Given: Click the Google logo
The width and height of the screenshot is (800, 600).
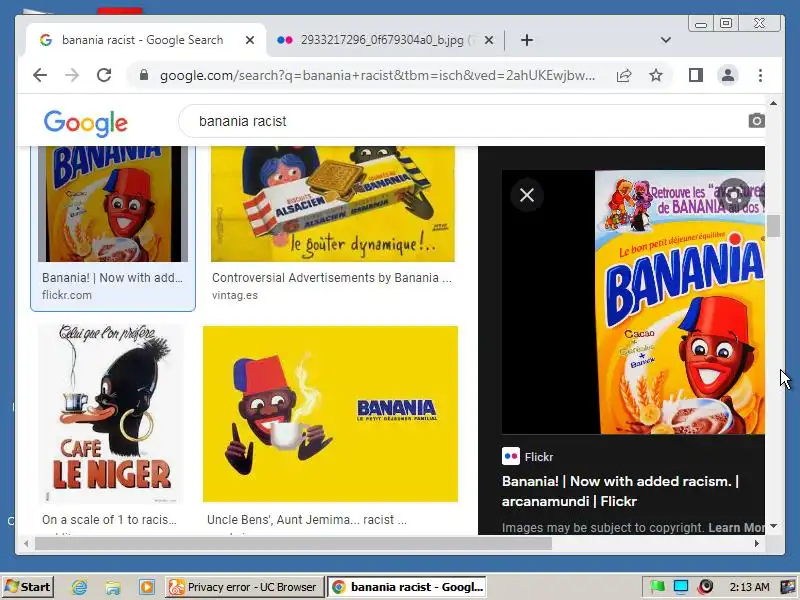Looking at the screenshot, I should [x=86, y=122].
